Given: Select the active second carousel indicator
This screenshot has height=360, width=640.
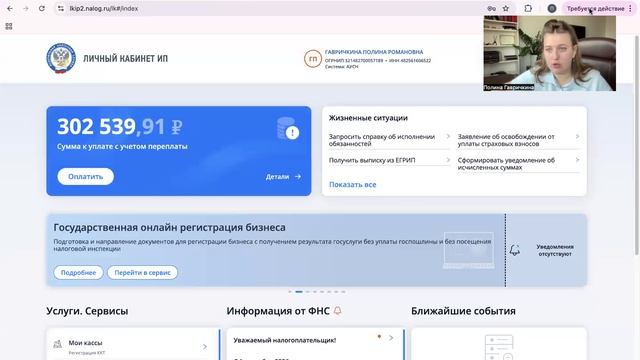Looking at the screenshot, I should coord(299,292).
